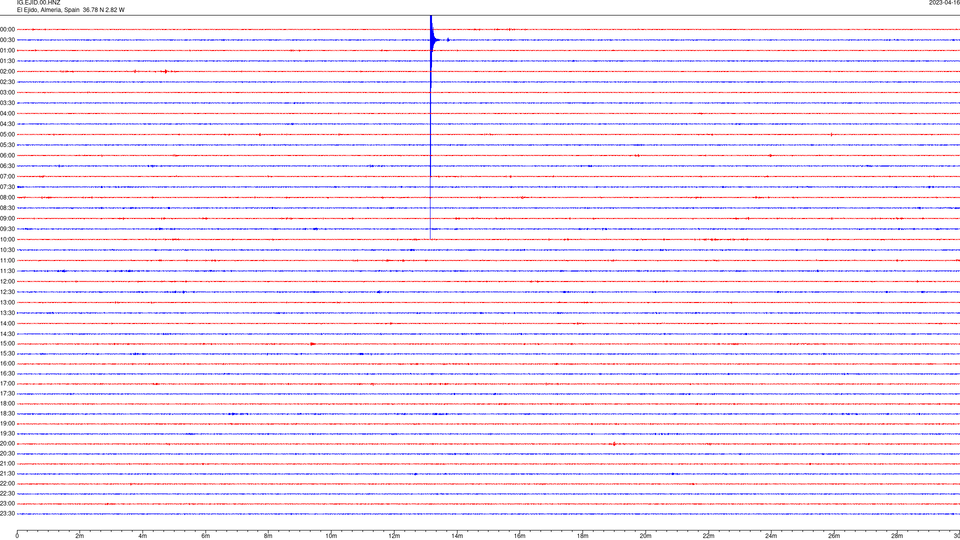Click the 21:30 time label

pos(7,474)
